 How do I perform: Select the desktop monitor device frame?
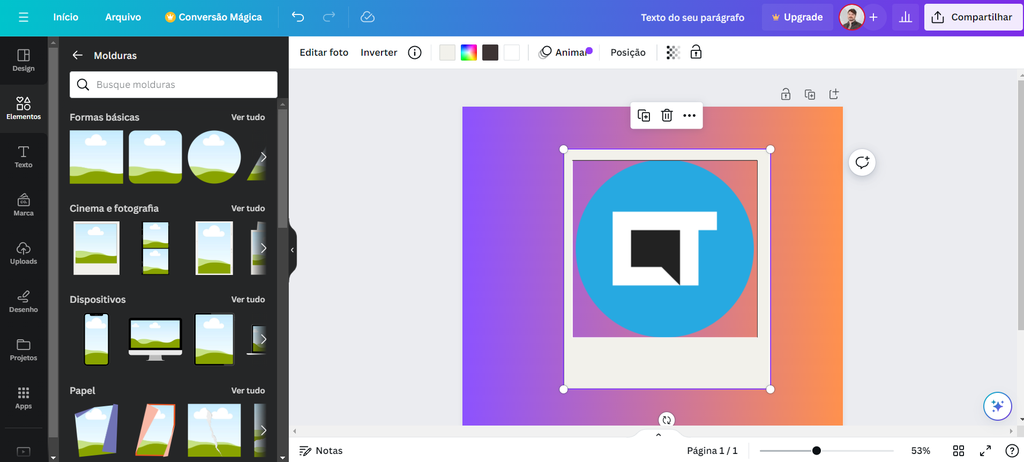(x=155, y=339)
